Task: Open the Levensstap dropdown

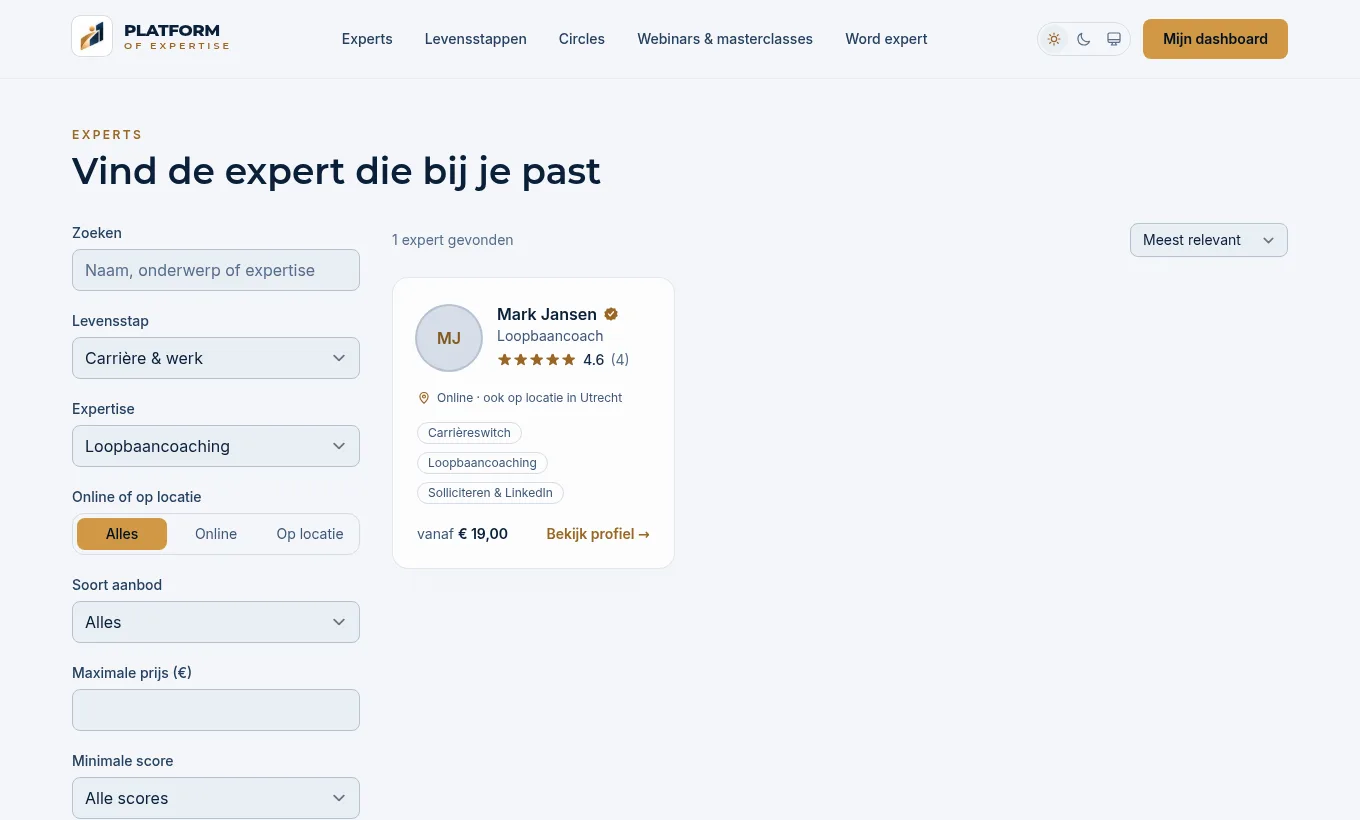Action: 216,358
